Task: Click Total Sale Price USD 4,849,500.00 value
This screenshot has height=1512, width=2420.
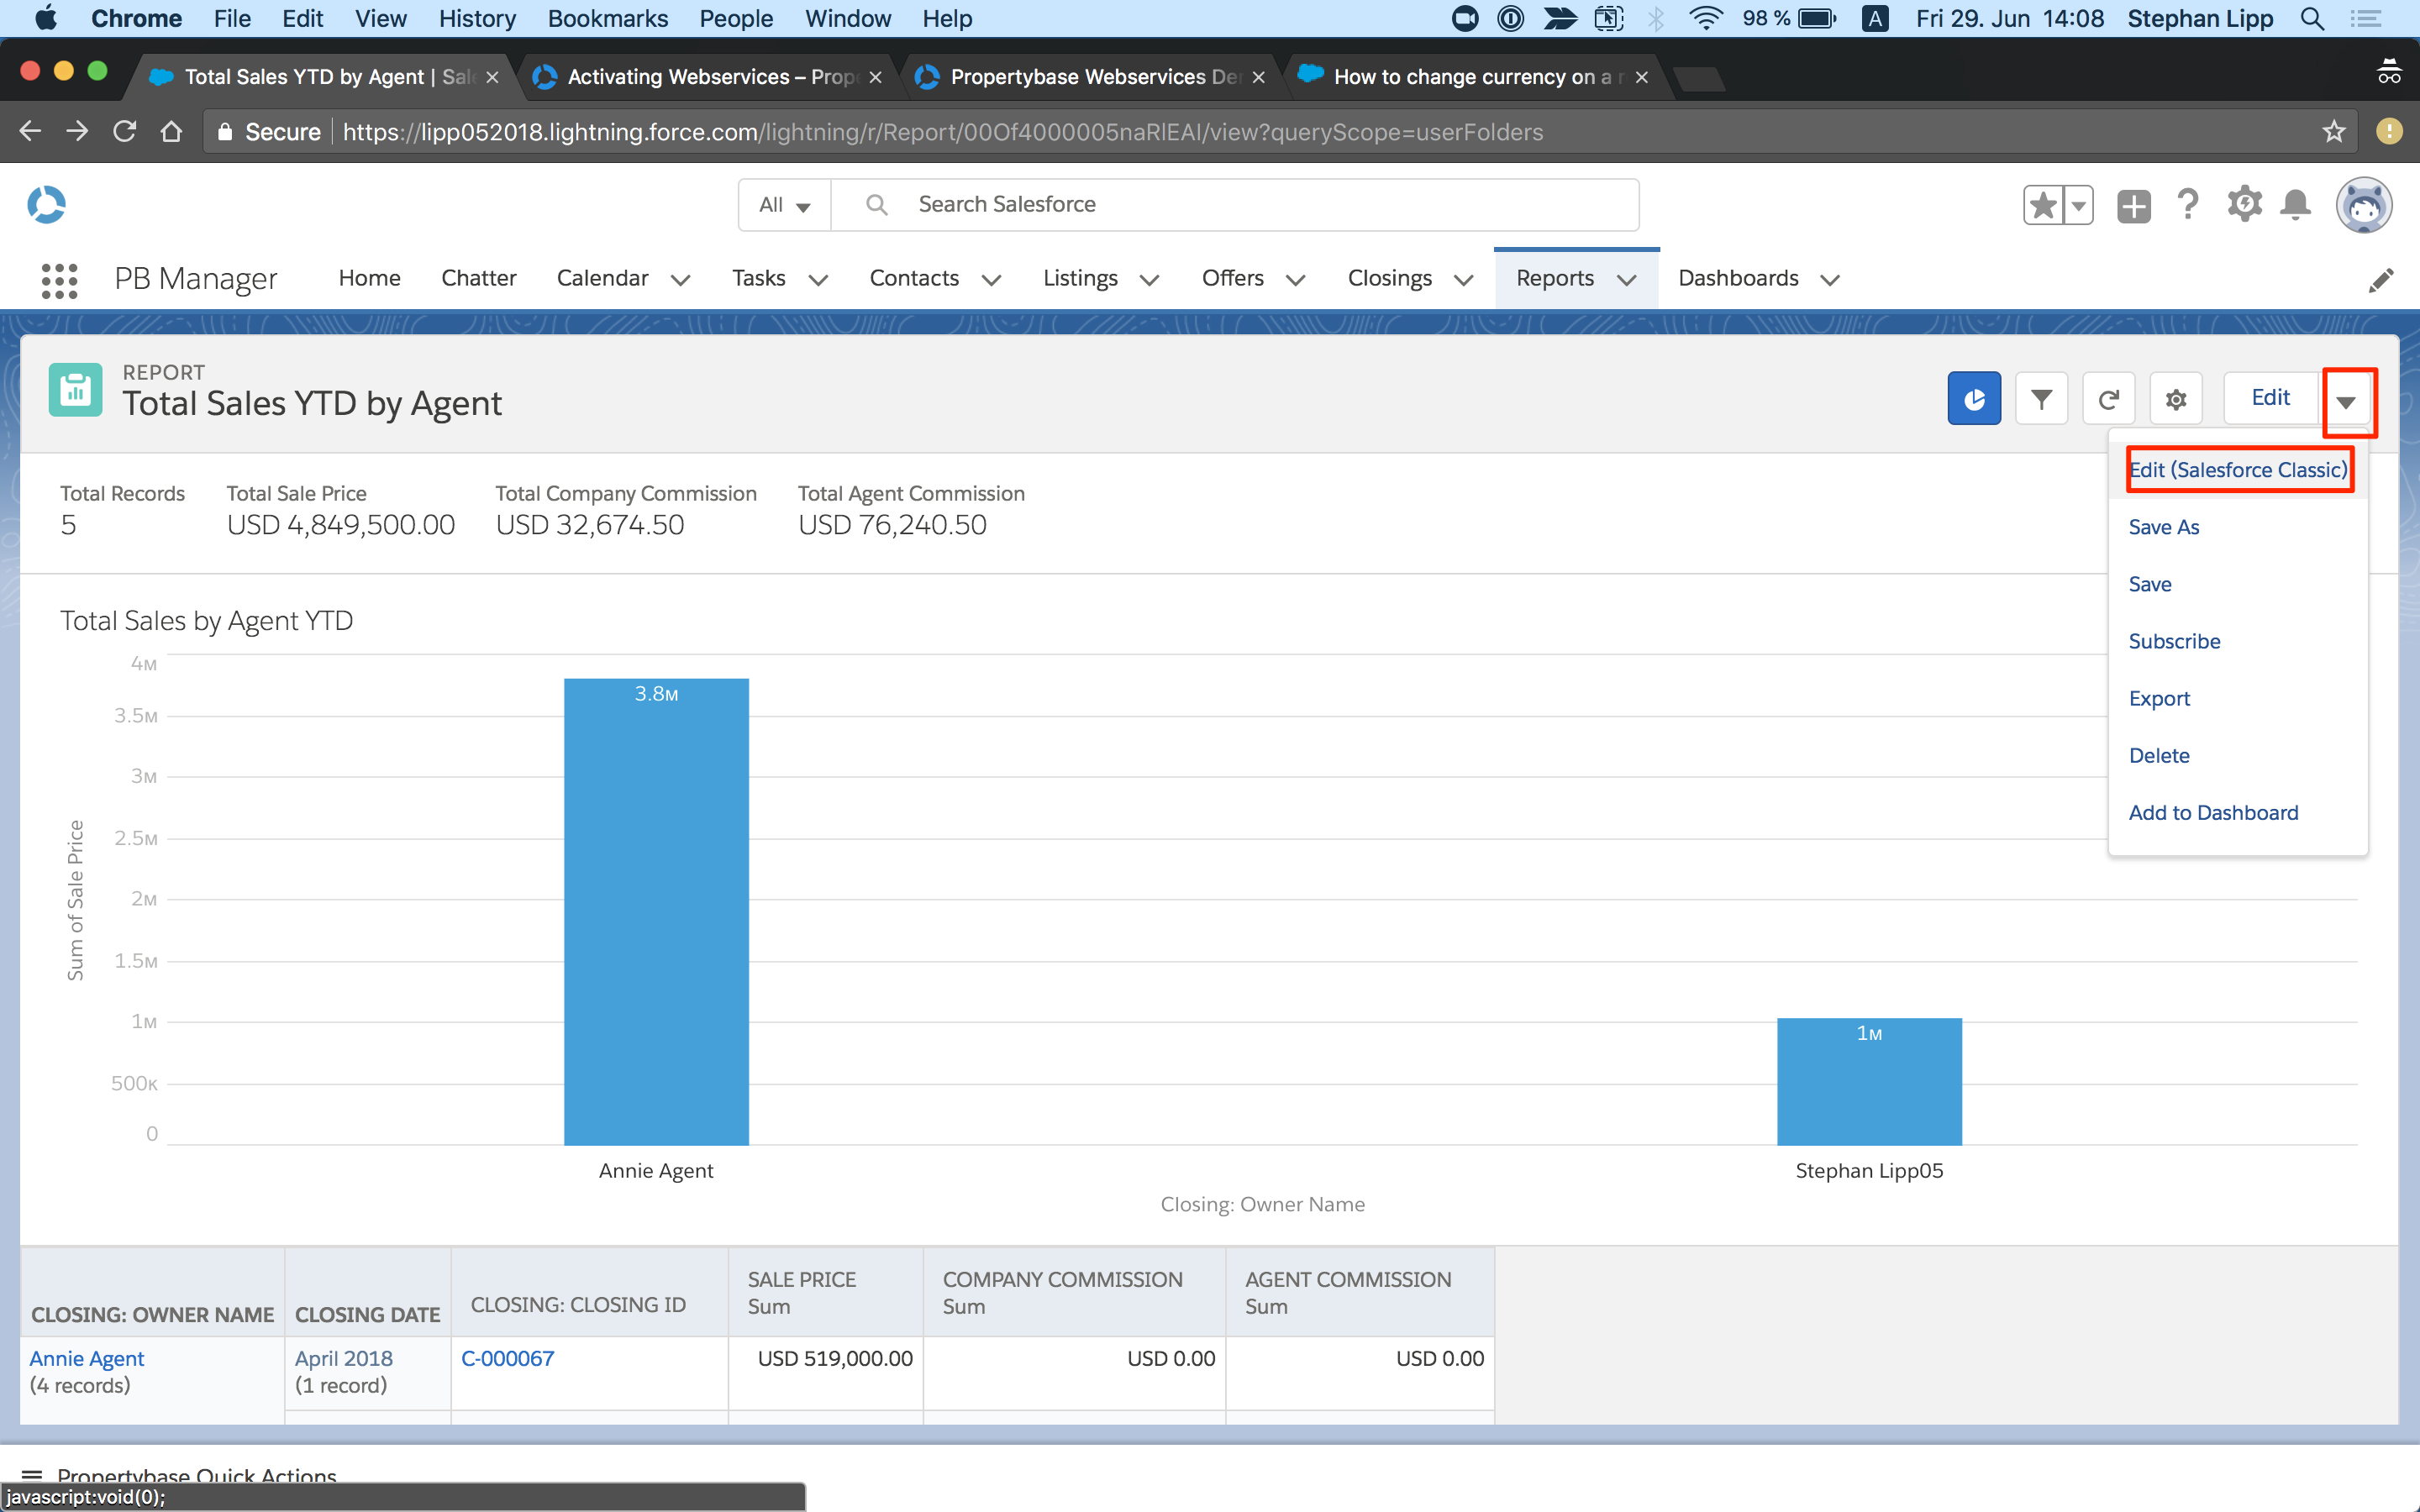Action: click(x=340, y=525)
